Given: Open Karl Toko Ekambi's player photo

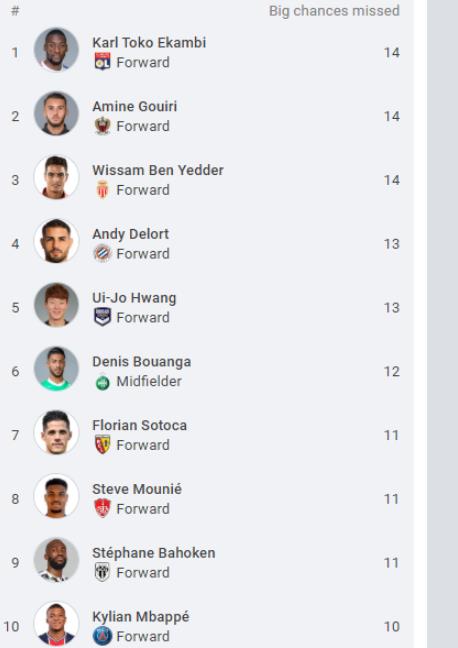Looking at the screenshot, I should click(56, 50).
